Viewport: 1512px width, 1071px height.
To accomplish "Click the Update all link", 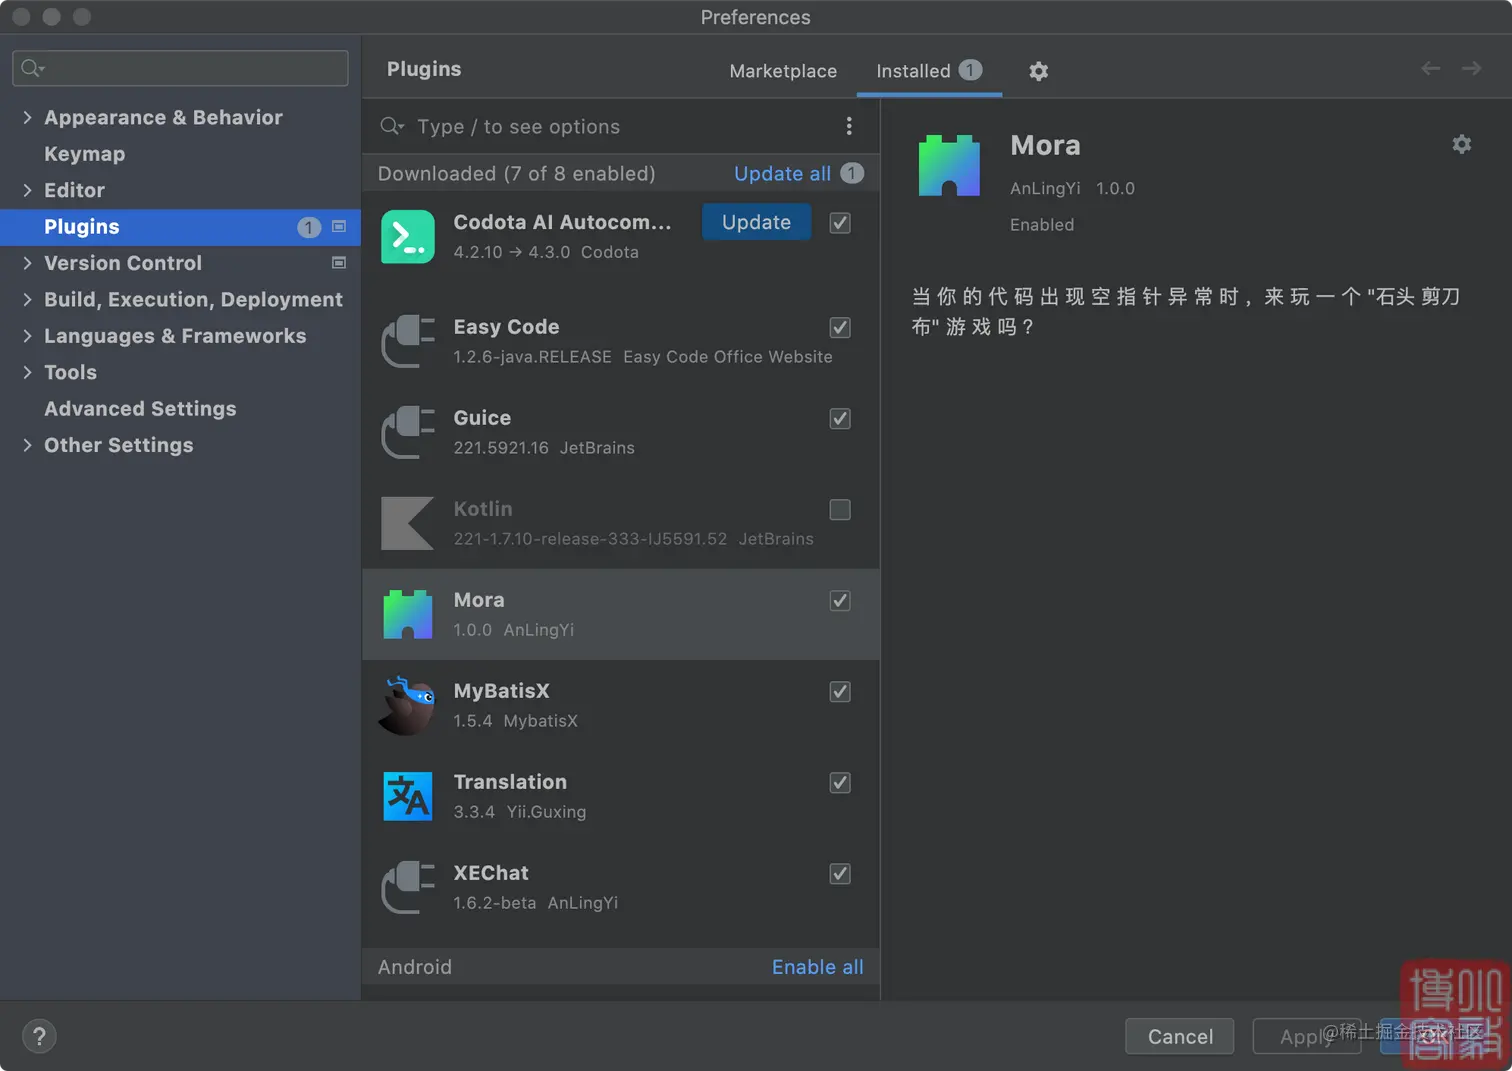I will click(x=782, y=173).
